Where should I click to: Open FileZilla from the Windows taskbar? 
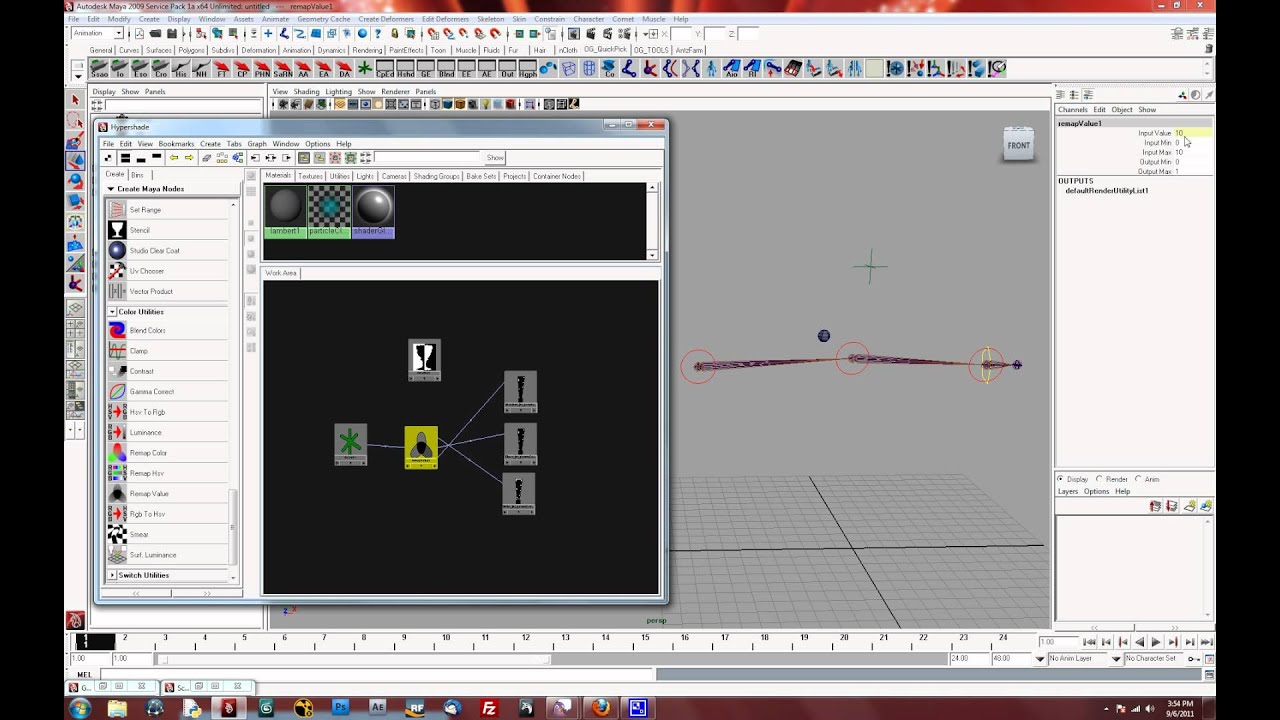489,708
